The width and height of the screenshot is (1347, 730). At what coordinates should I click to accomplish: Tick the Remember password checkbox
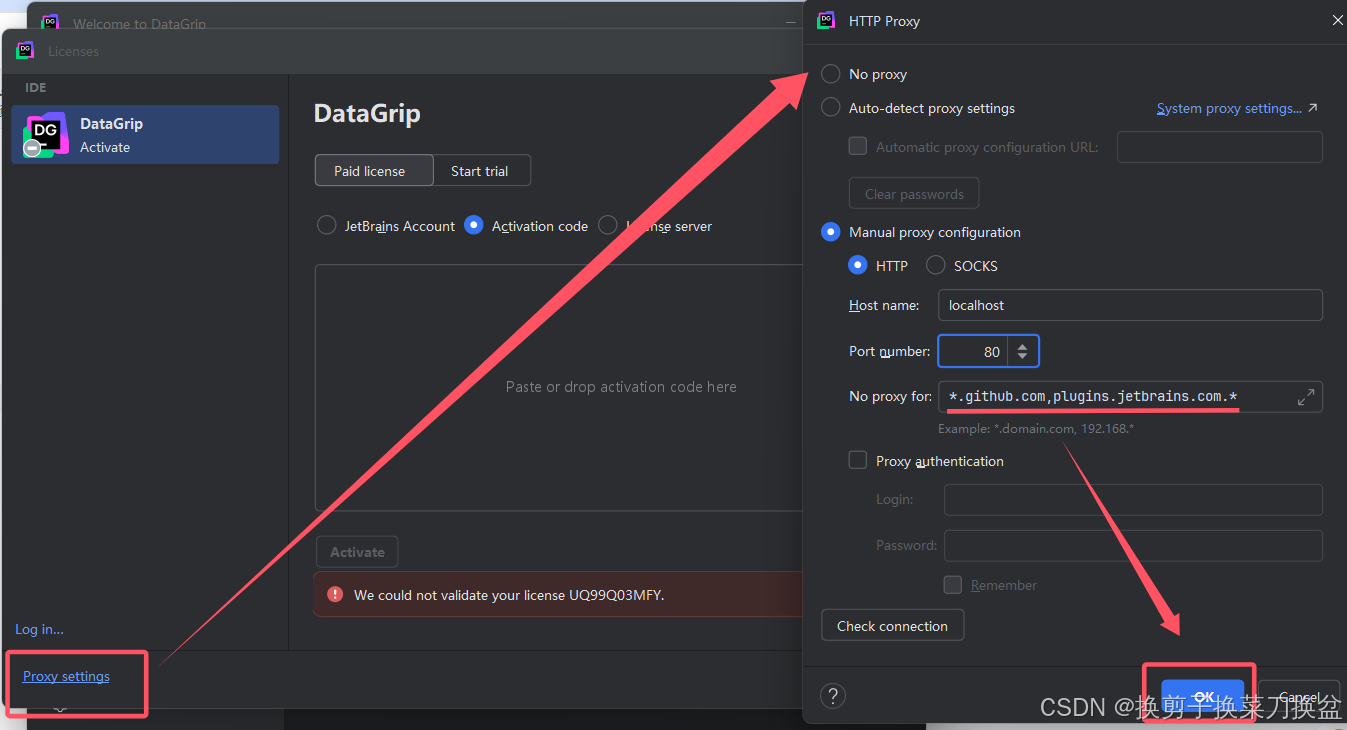(x=953, y=585)
